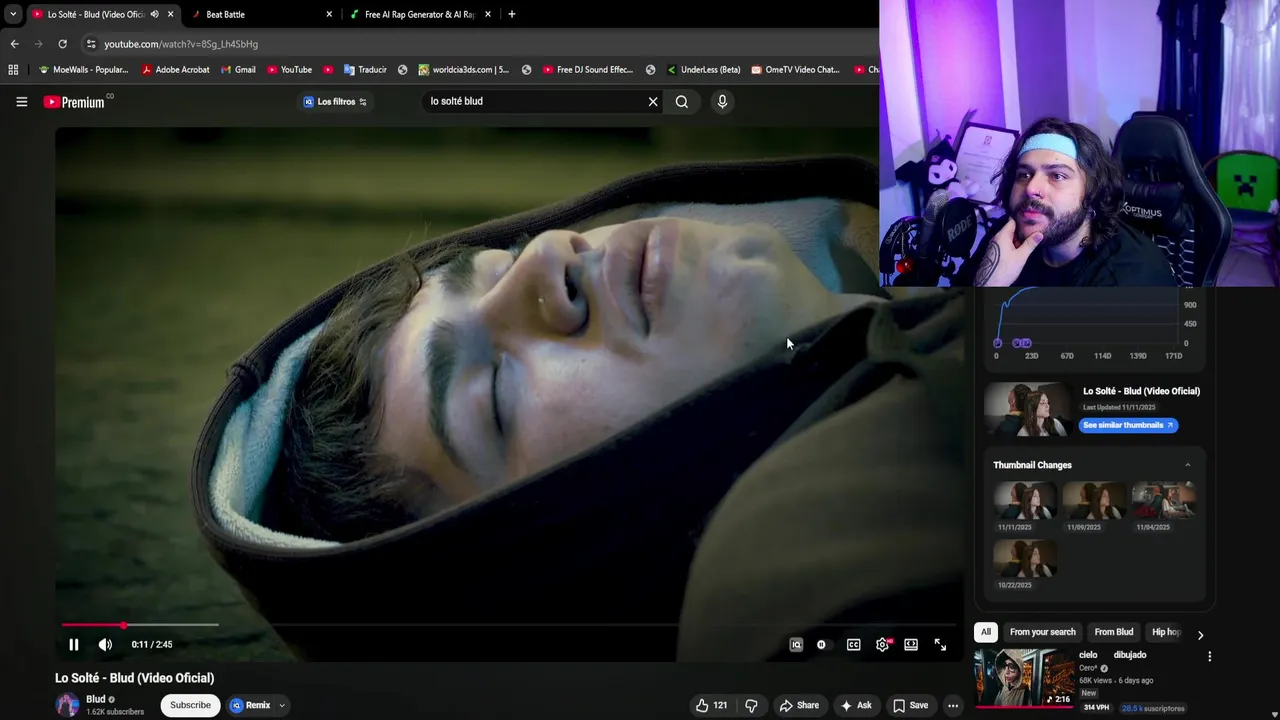Mute the video volume

[105, 645]
